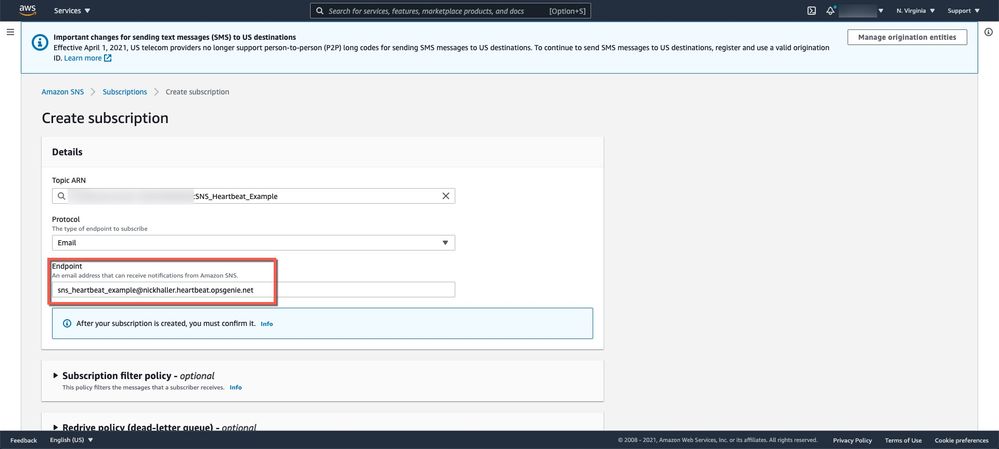Viewport: 999px width, 449px height.
Task: Click the Create subscription page heading
Action: [x=105, y=118]
